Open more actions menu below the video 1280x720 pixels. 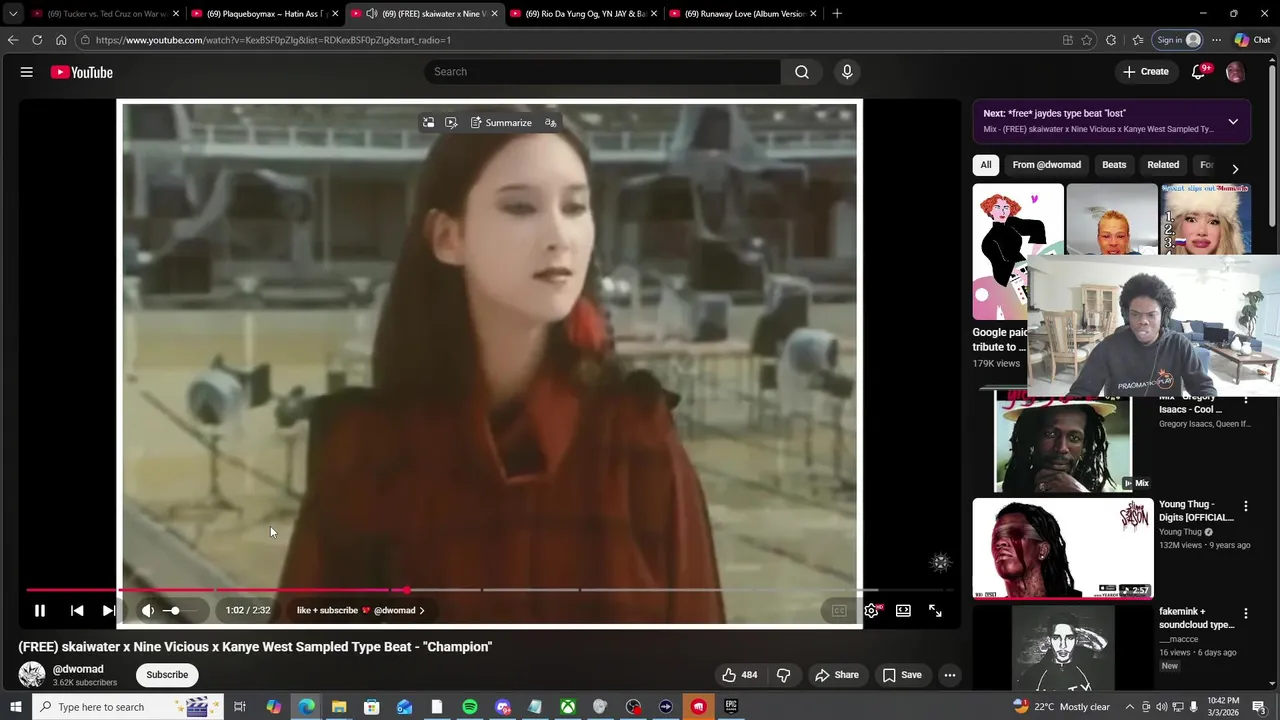950,675
